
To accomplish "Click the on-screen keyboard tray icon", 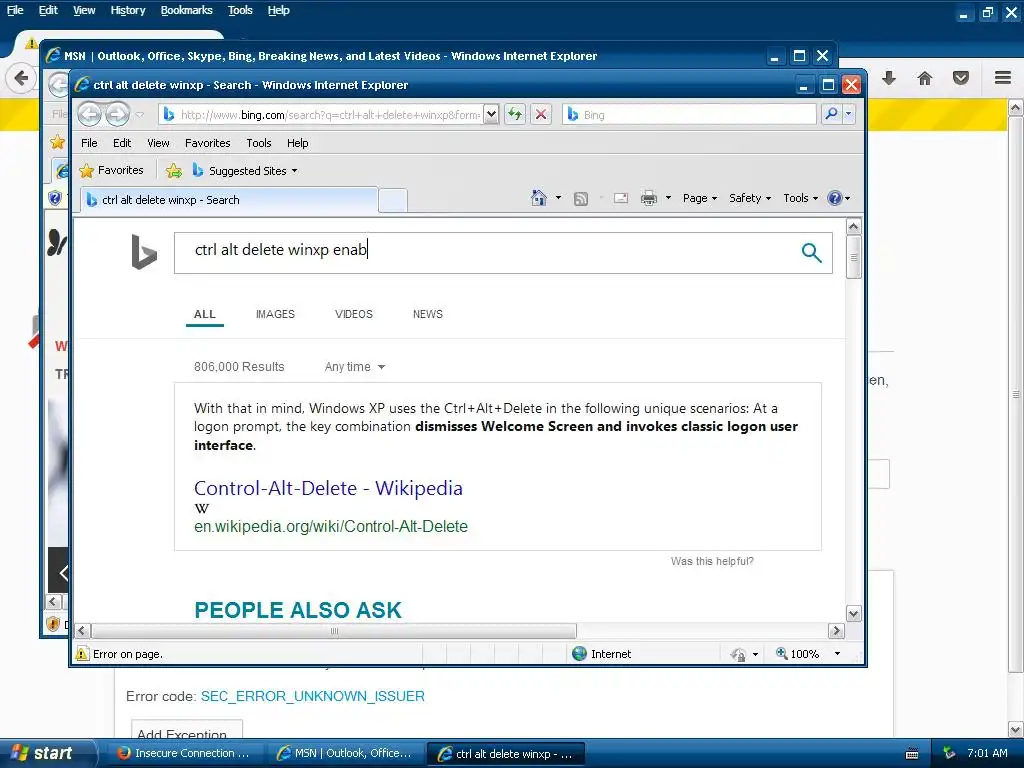I will (912, 754).
